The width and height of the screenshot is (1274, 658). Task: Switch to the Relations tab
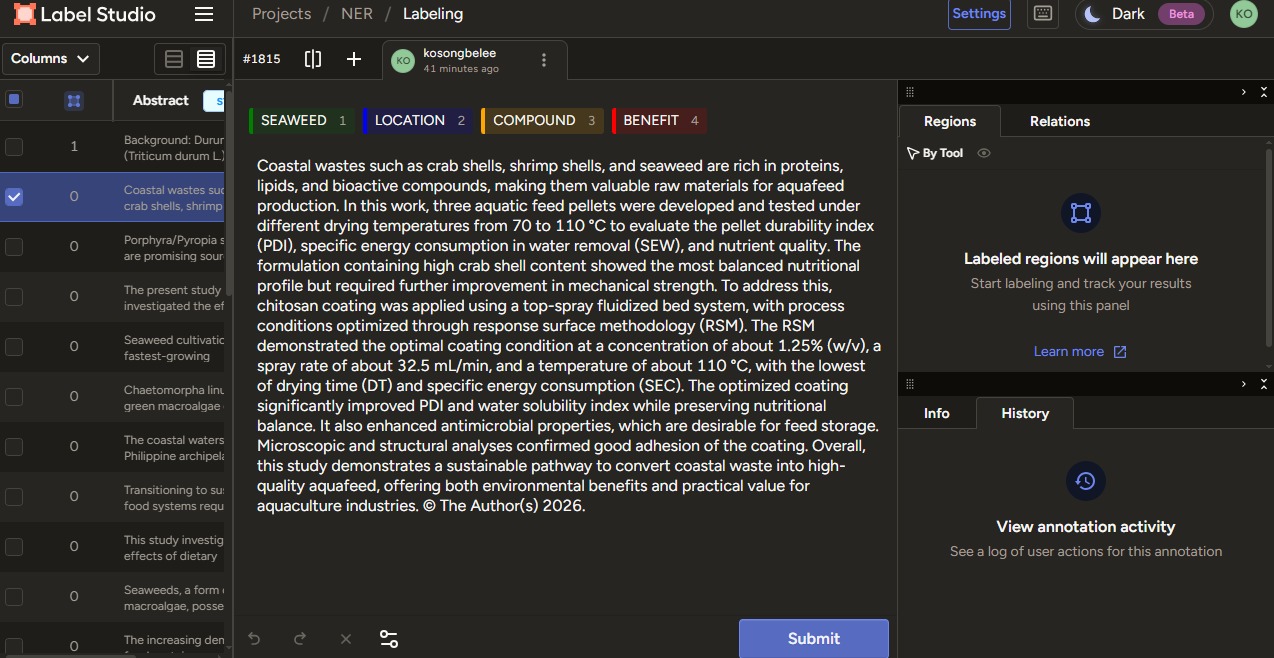click(1060, 121)
